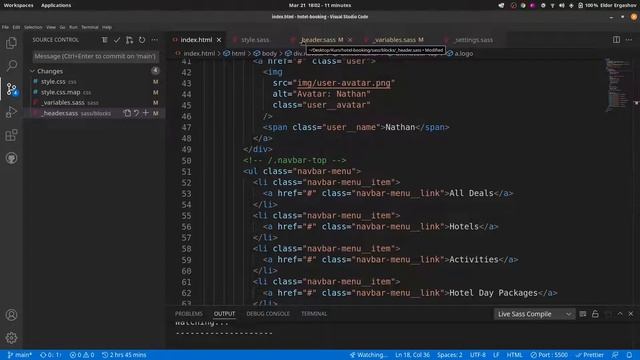This screenshot has width=640, height=360.
Task: Split the editor to the right
Action: point(616,40)
